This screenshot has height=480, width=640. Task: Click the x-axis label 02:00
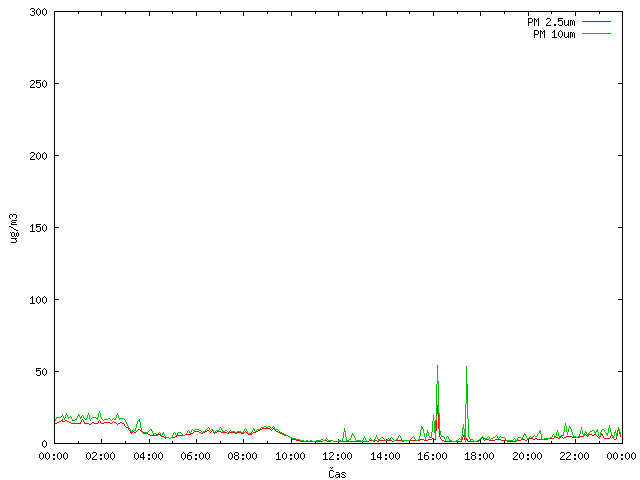(100, 456)
